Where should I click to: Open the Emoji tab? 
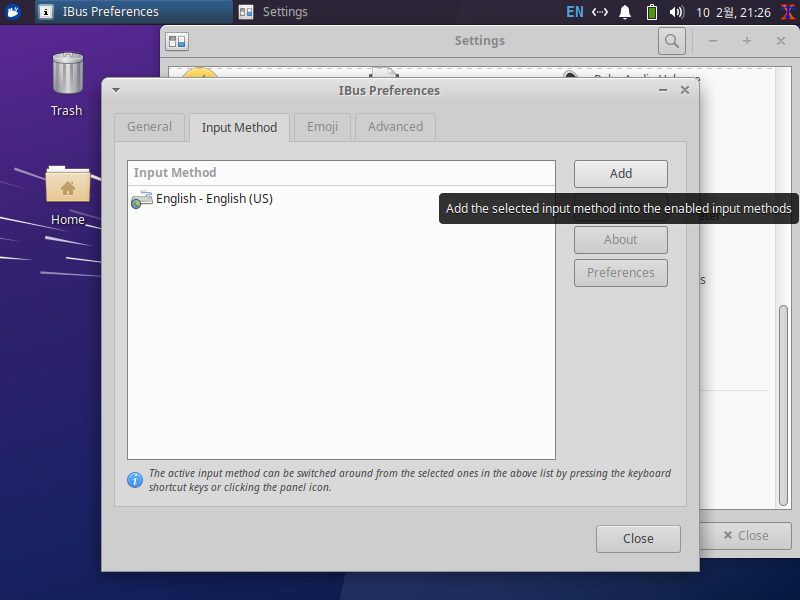pos(322,127)
